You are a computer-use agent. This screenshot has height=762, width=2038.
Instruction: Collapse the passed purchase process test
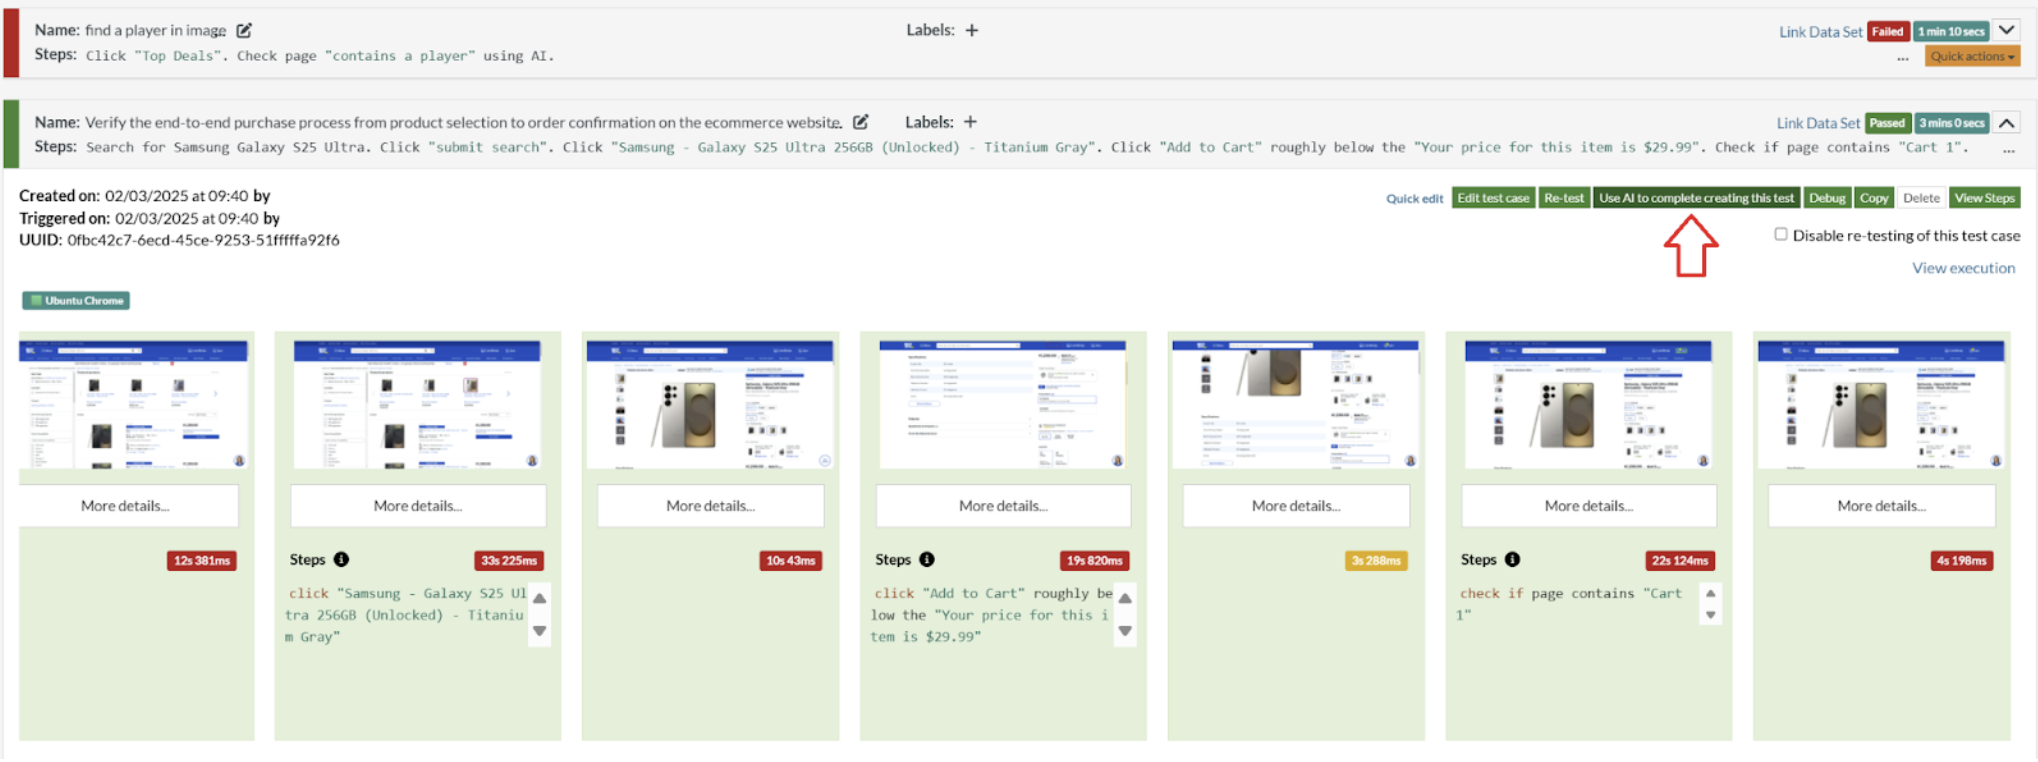(2006, 123)
